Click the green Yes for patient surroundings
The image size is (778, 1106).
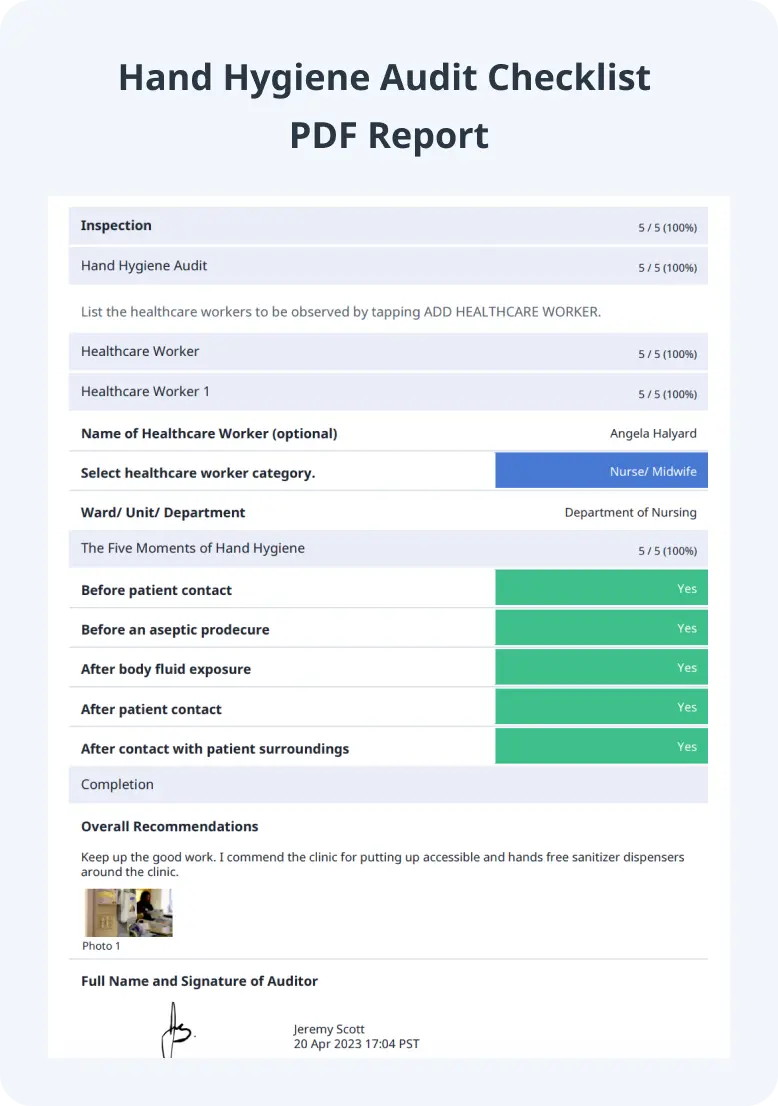(602, 746)
